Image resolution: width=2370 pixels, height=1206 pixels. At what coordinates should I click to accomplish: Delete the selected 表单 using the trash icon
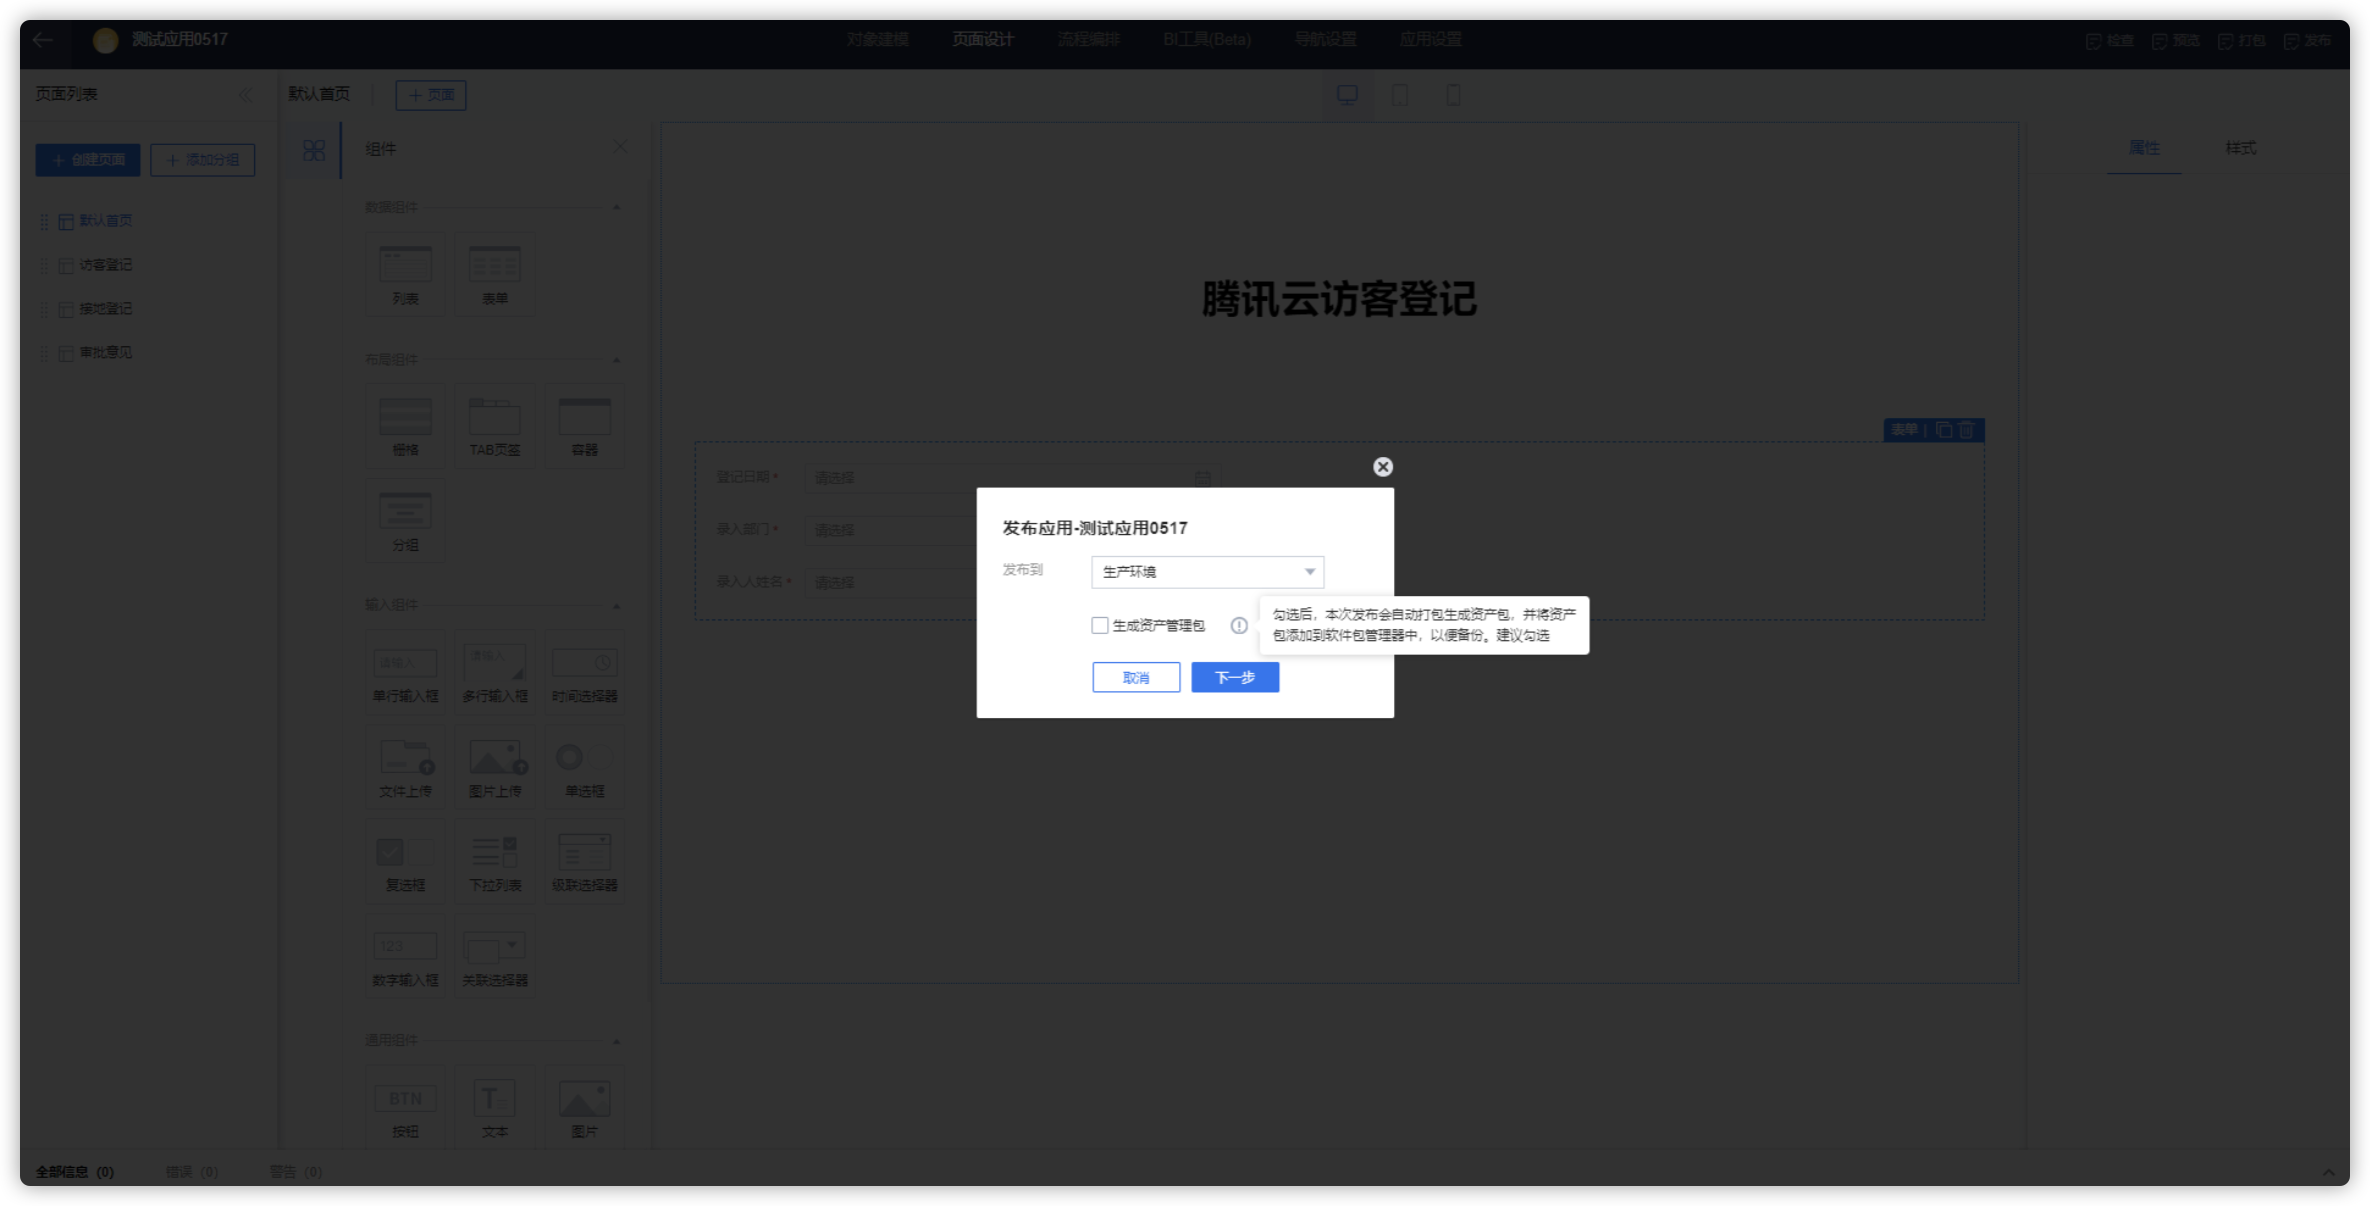pyautogui.click(x=1966, y=430)
